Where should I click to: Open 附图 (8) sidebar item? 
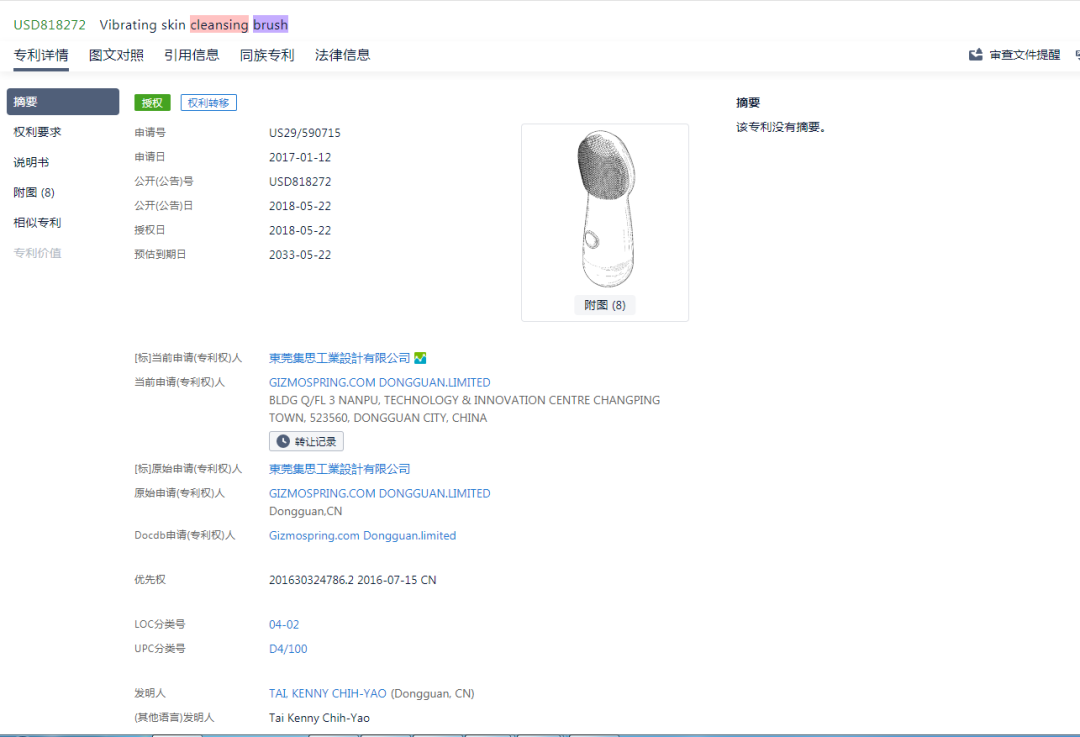(34, 193)
